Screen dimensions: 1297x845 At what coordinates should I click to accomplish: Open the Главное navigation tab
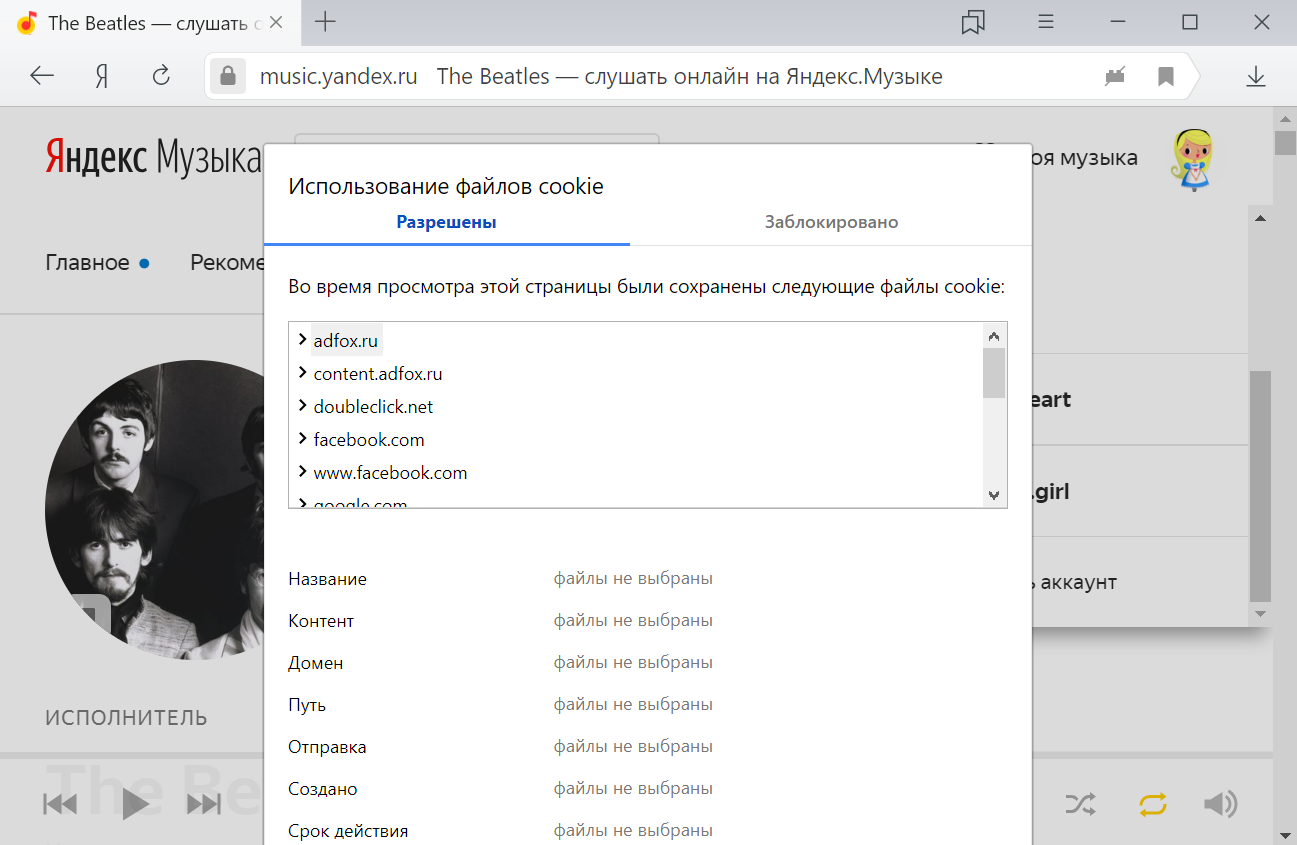click(88, 263)
